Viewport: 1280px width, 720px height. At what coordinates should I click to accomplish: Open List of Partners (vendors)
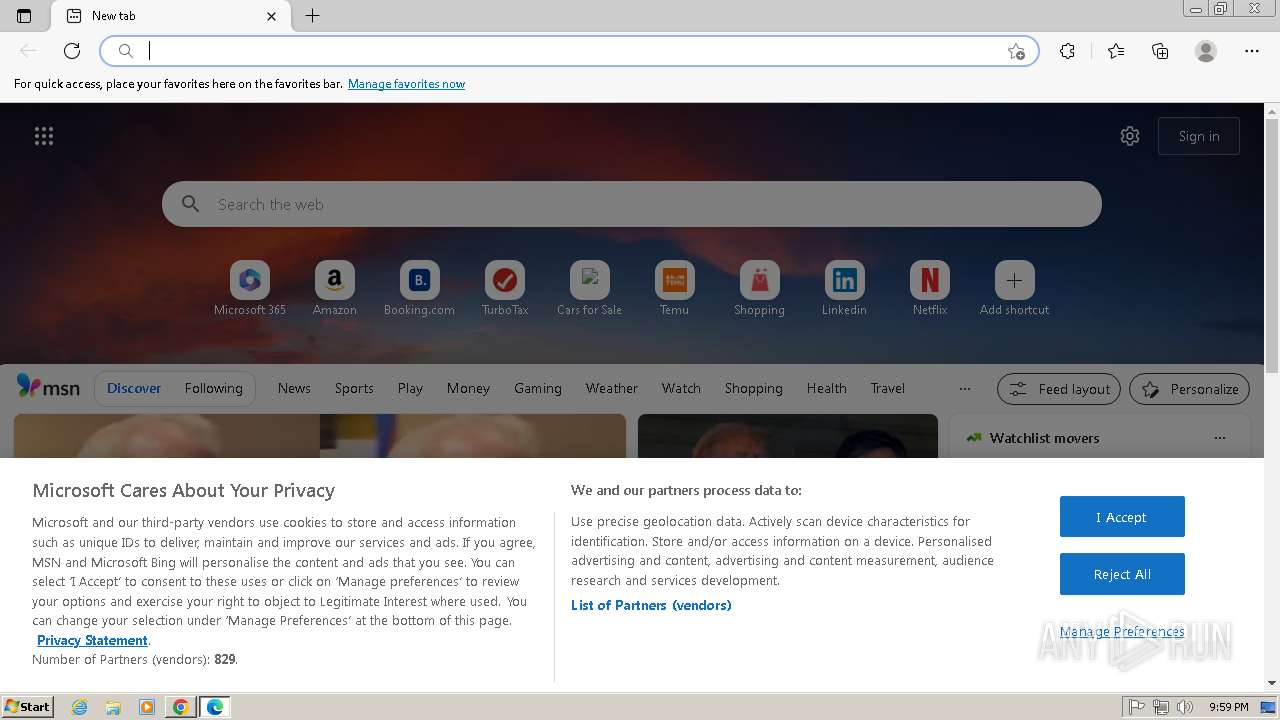pyautogui.click(x=651, y=605)
